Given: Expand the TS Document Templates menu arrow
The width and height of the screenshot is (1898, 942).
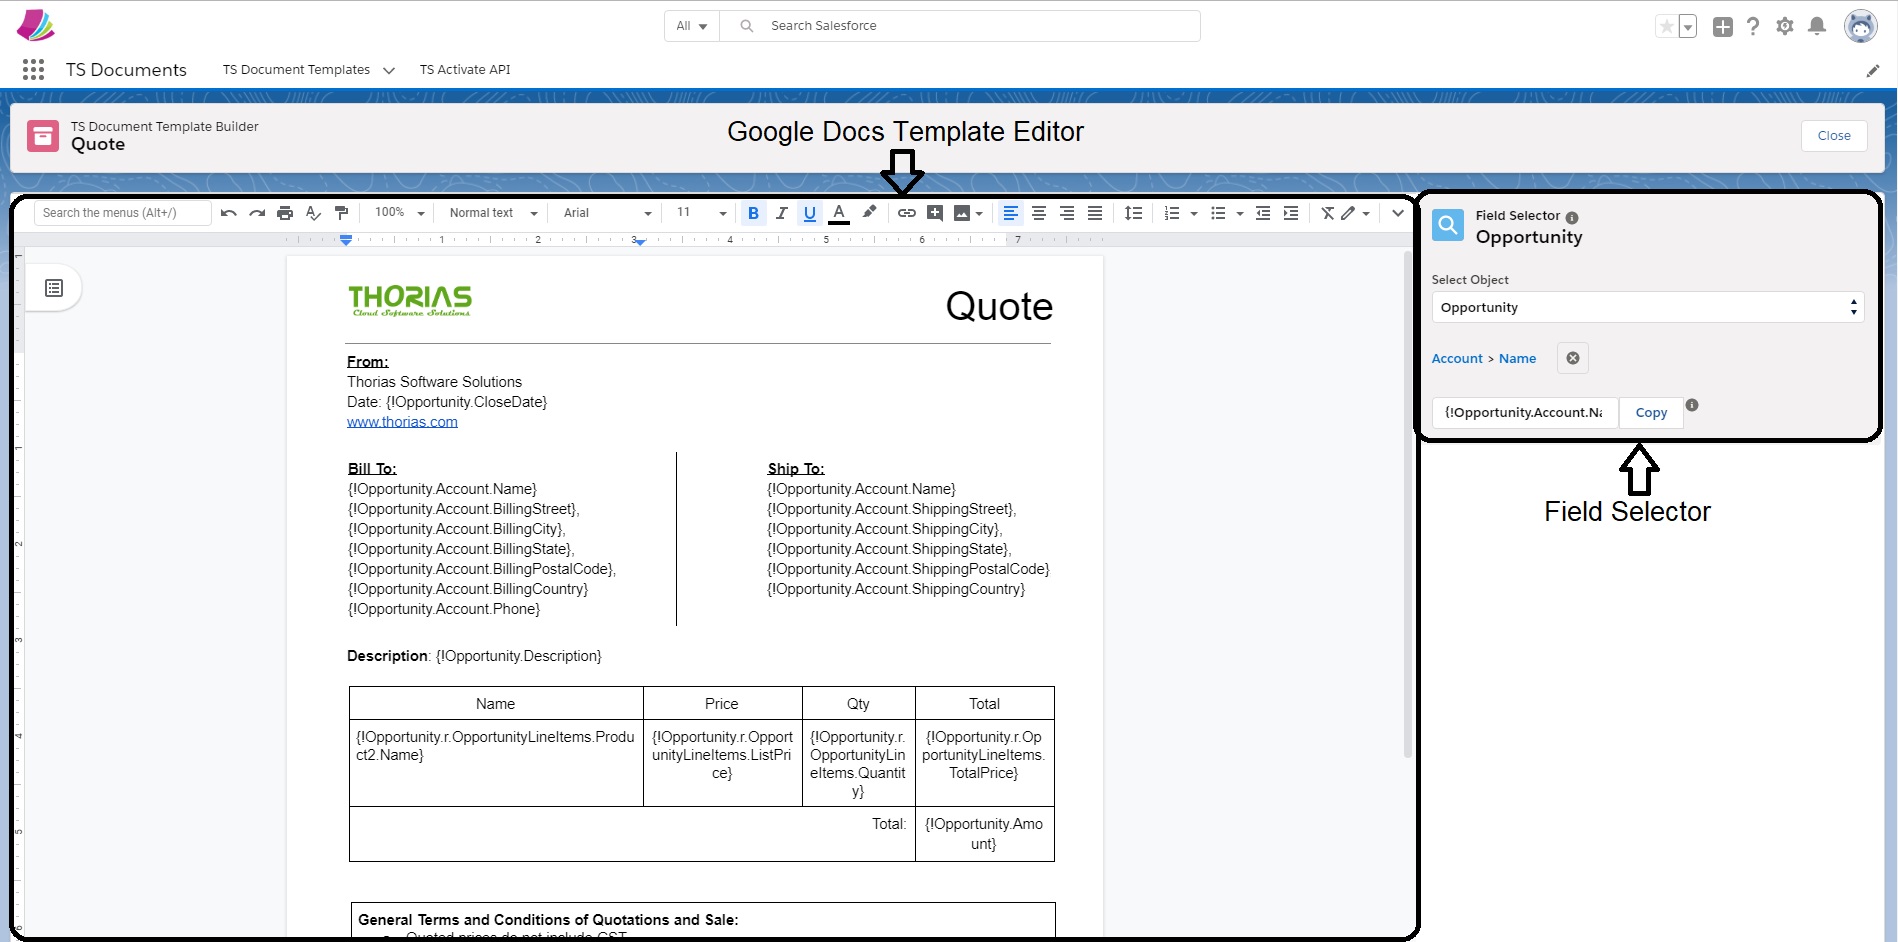Looking at the screenshot, I should 389,70.
